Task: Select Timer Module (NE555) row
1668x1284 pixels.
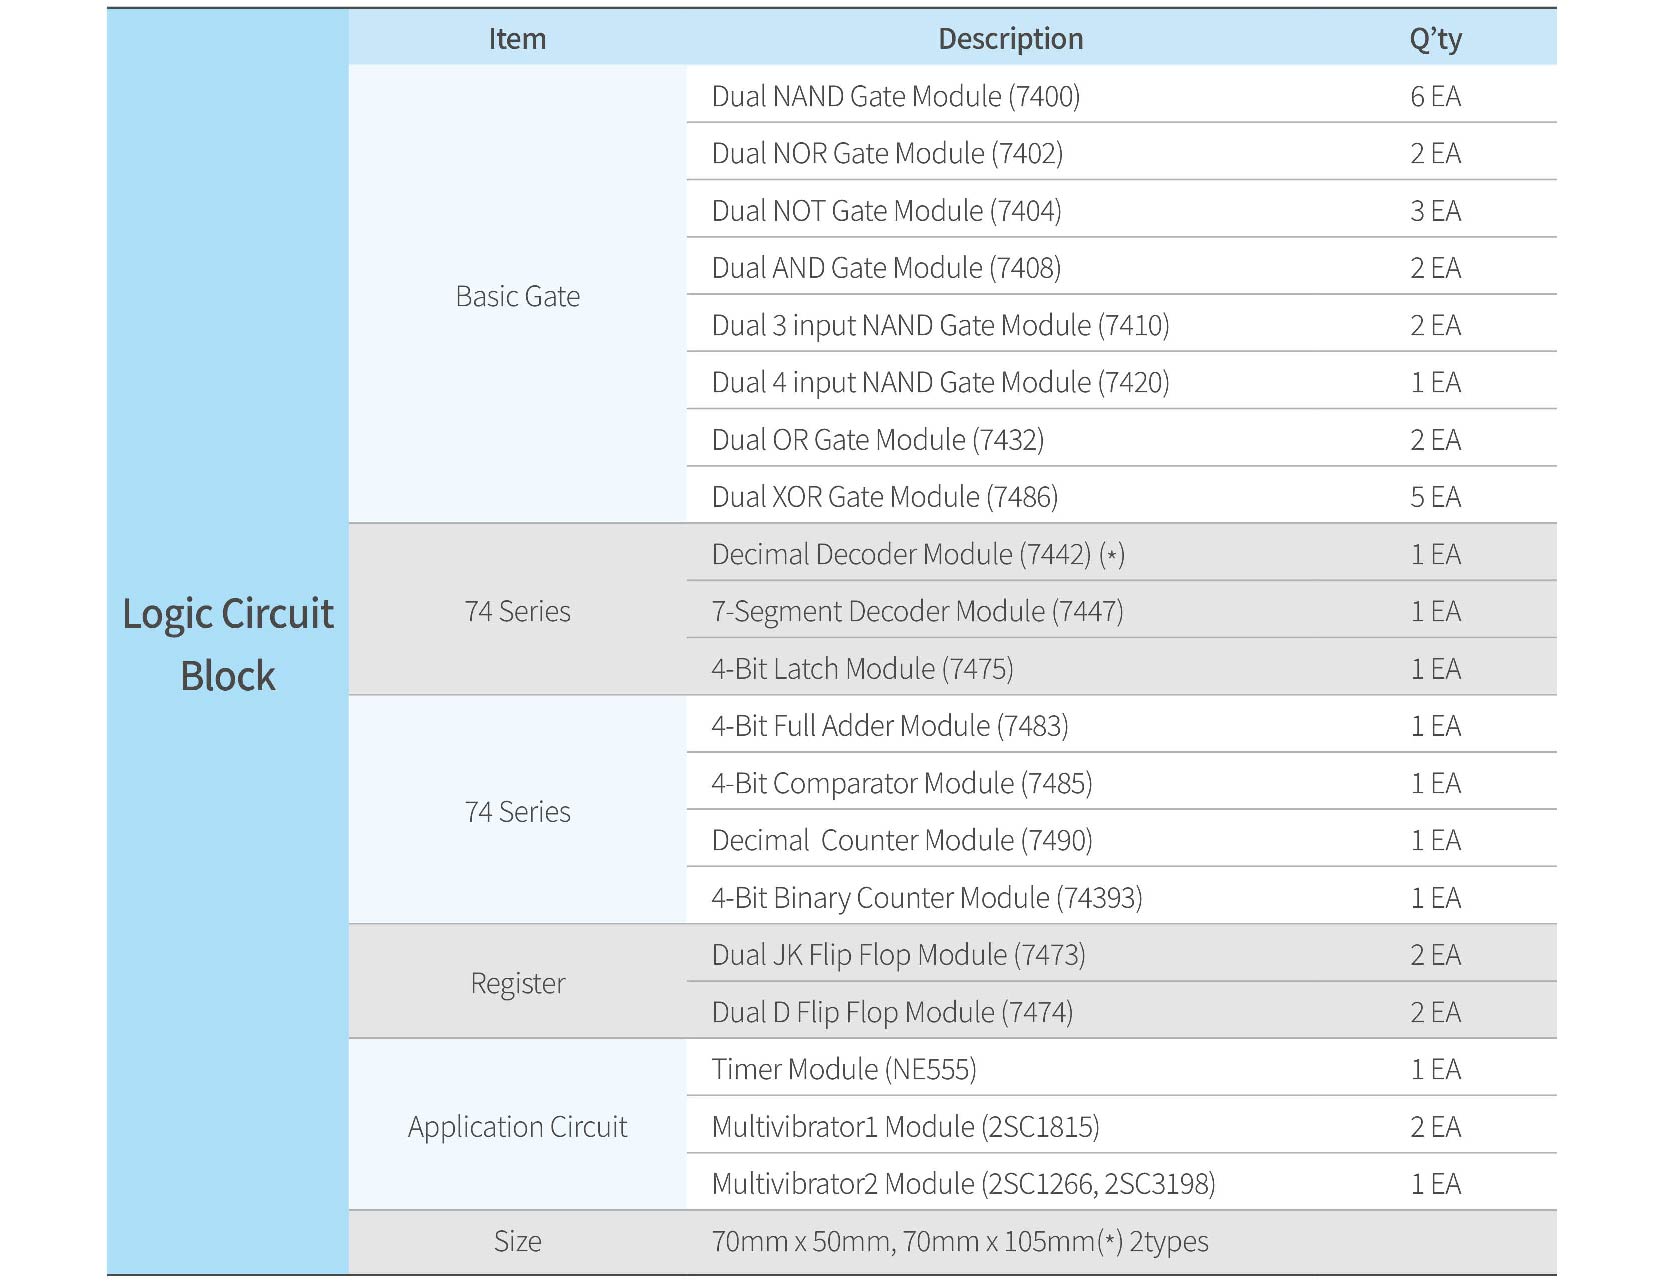Action: [x=843, y=1070]
